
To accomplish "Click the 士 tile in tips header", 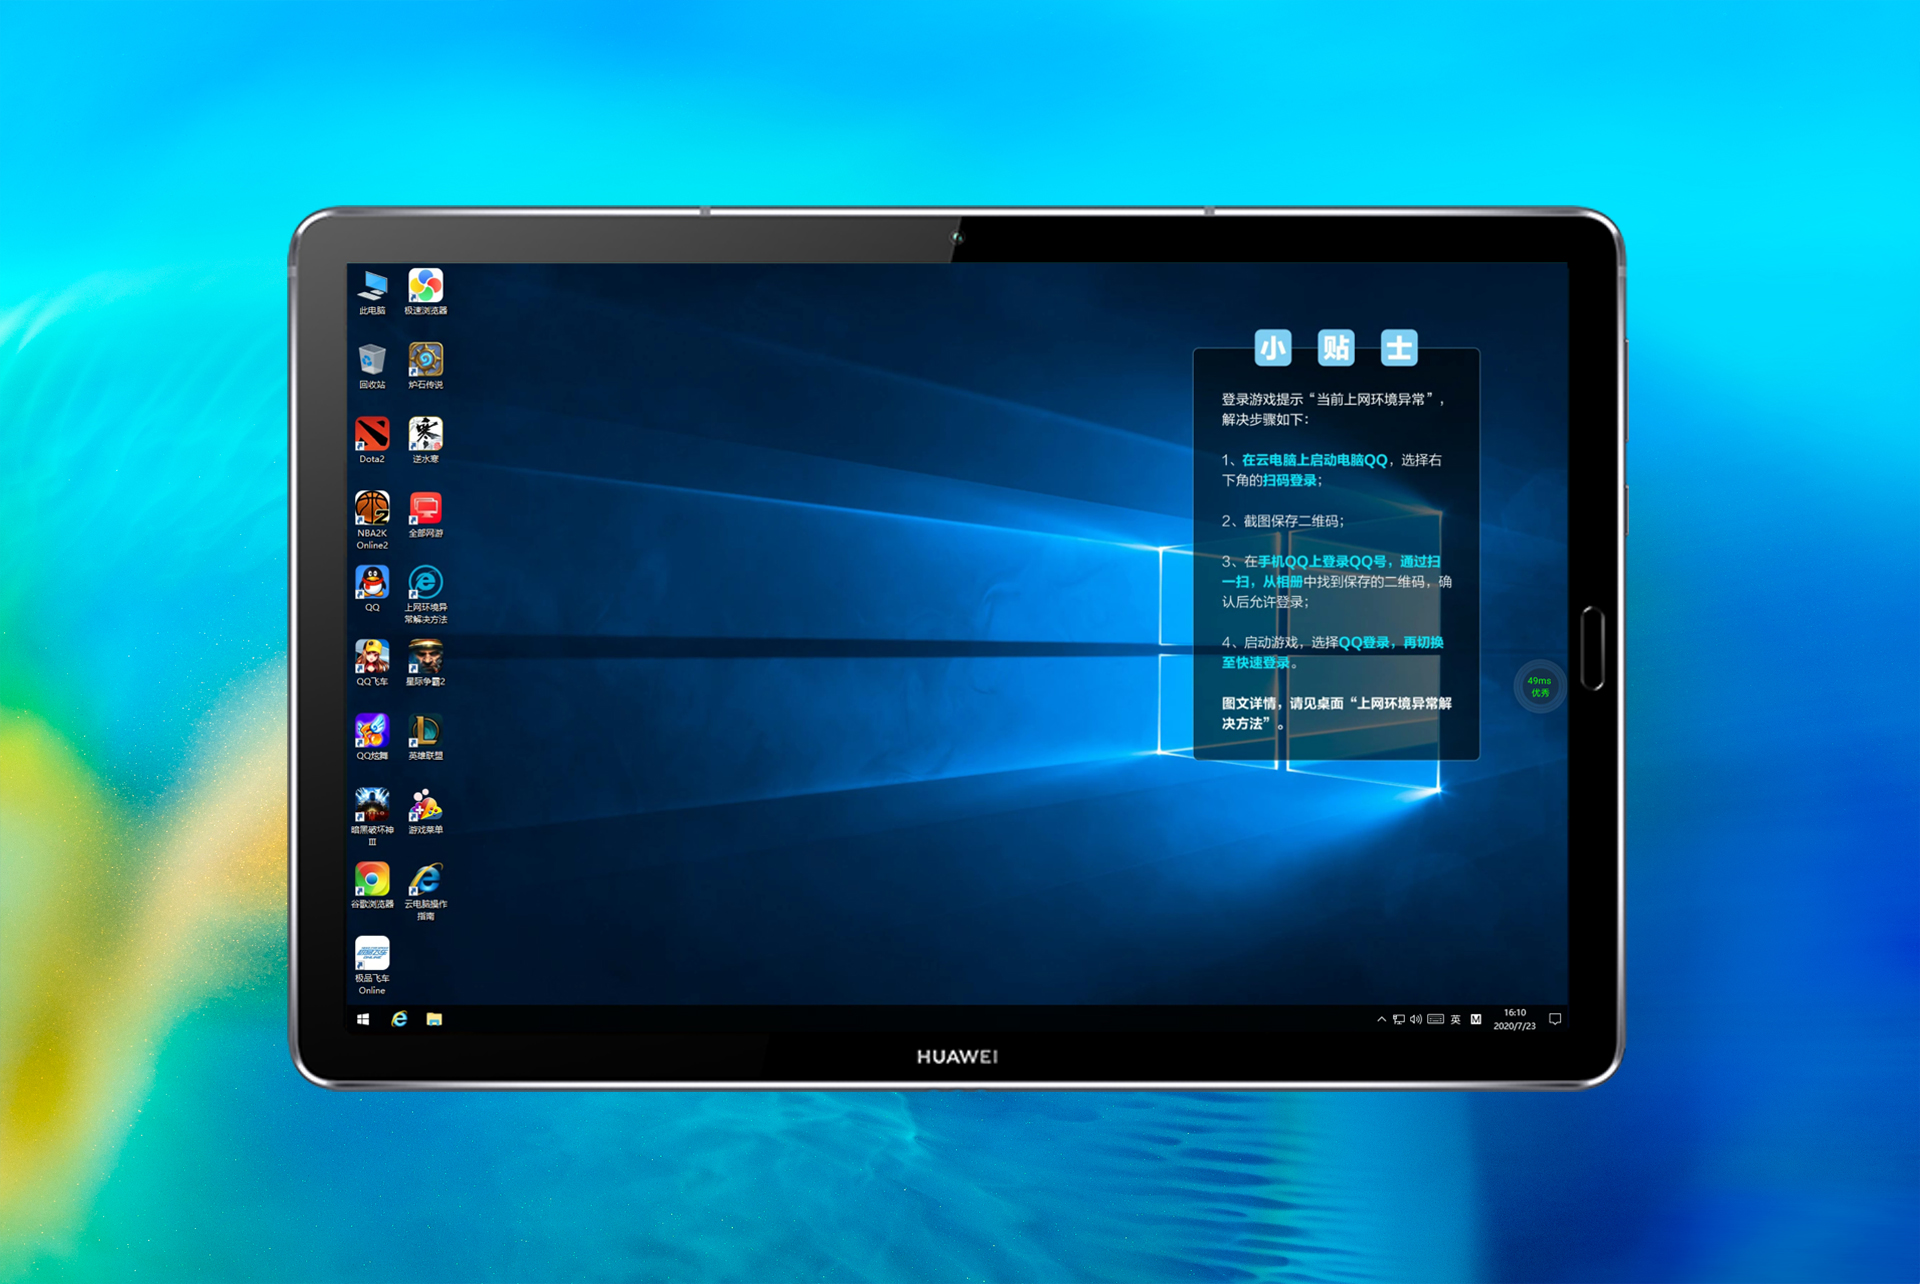I will [x=1399, y=348].
